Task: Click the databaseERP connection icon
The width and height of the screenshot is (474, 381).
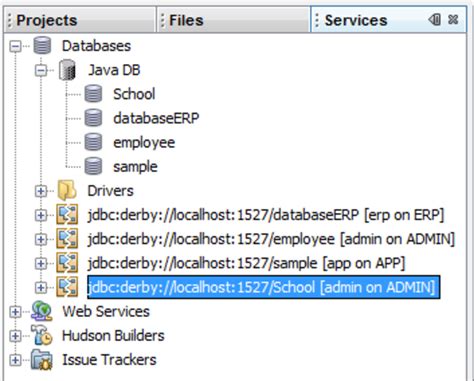Action: [67, 214]
